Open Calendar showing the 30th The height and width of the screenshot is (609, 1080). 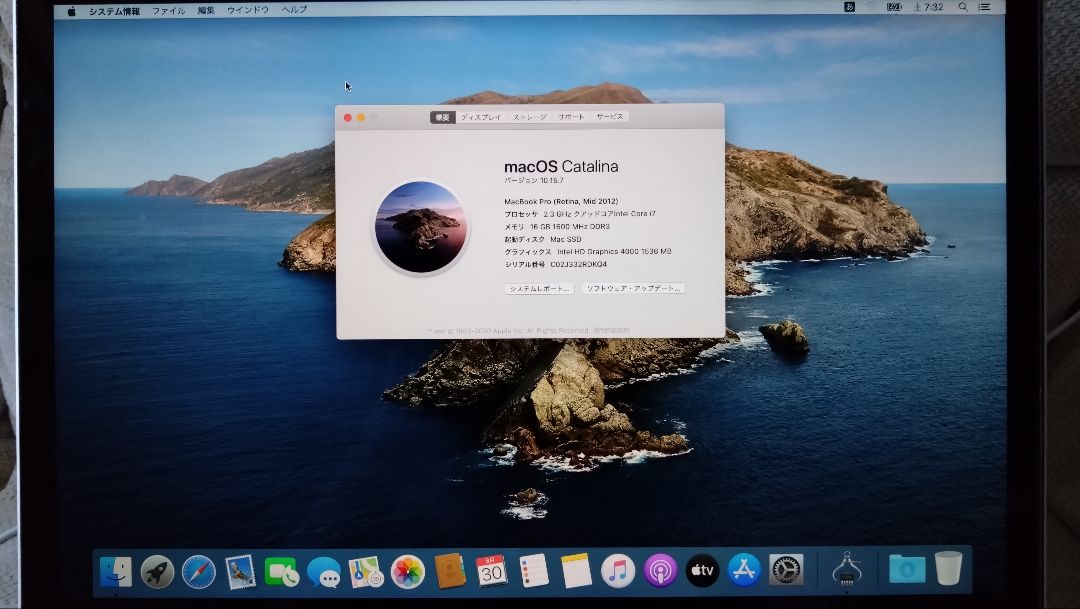[x=492, y=571]
